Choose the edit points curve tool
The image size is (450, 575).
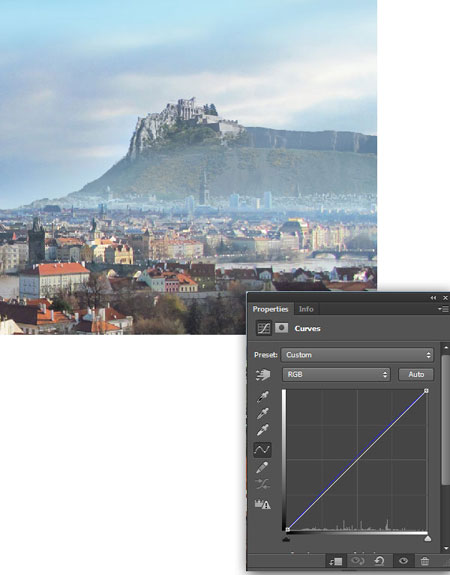pyautogui.click(x=262, y=450)
